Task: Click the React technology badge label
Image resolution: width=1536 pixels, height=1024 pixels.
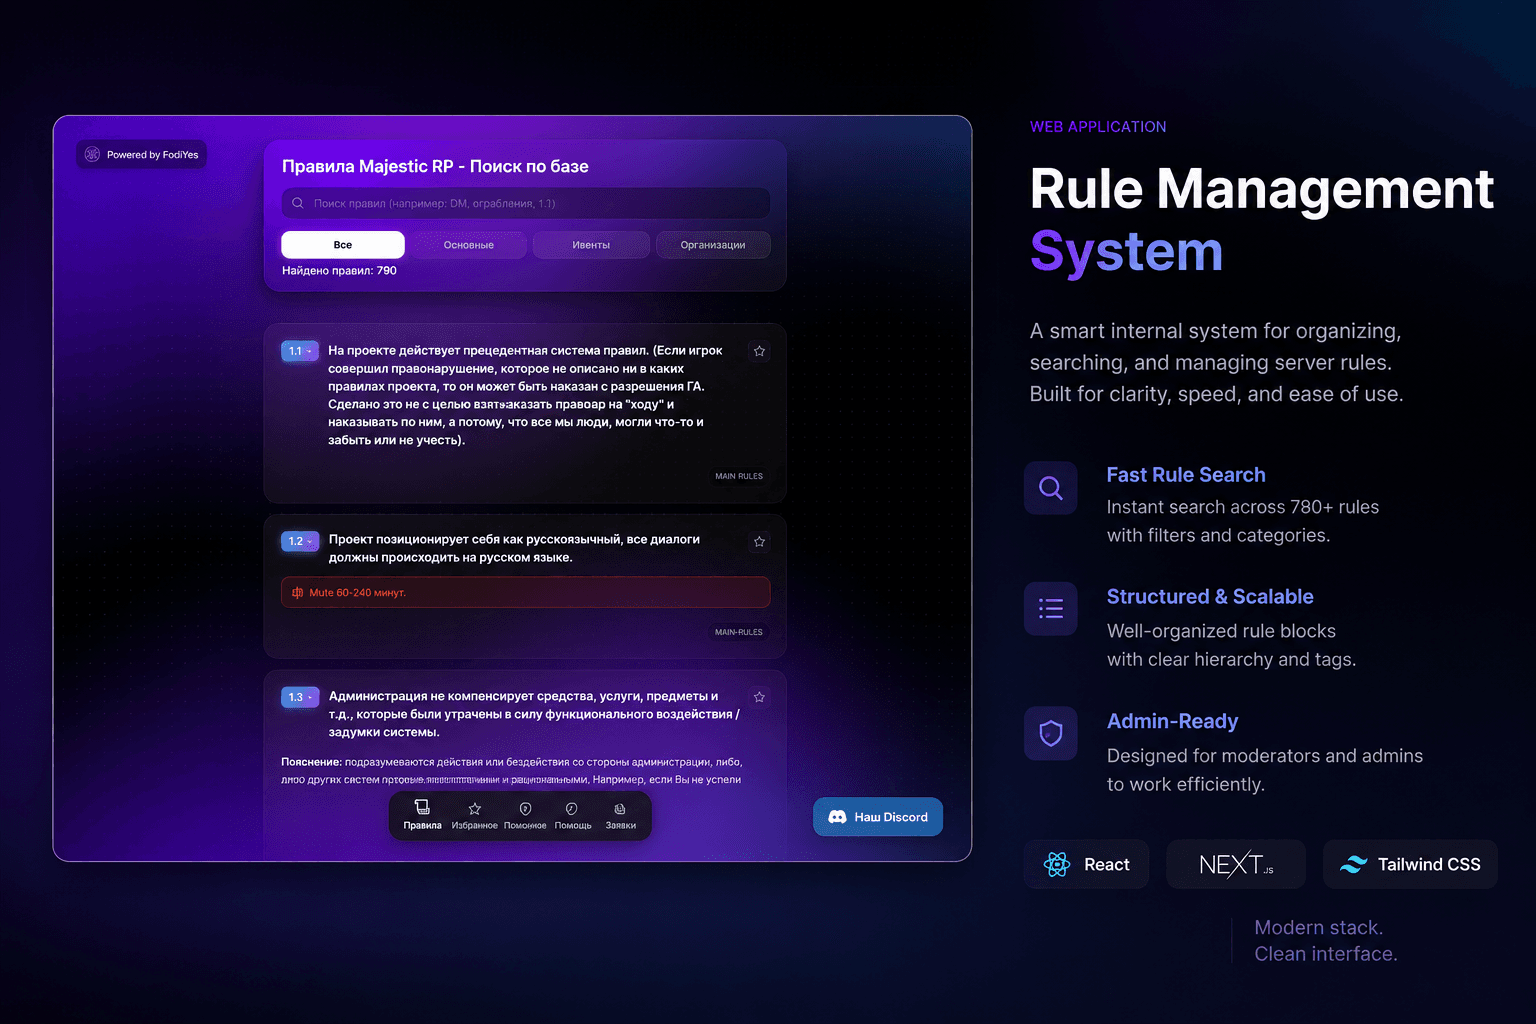Action: coord(1107,864)
